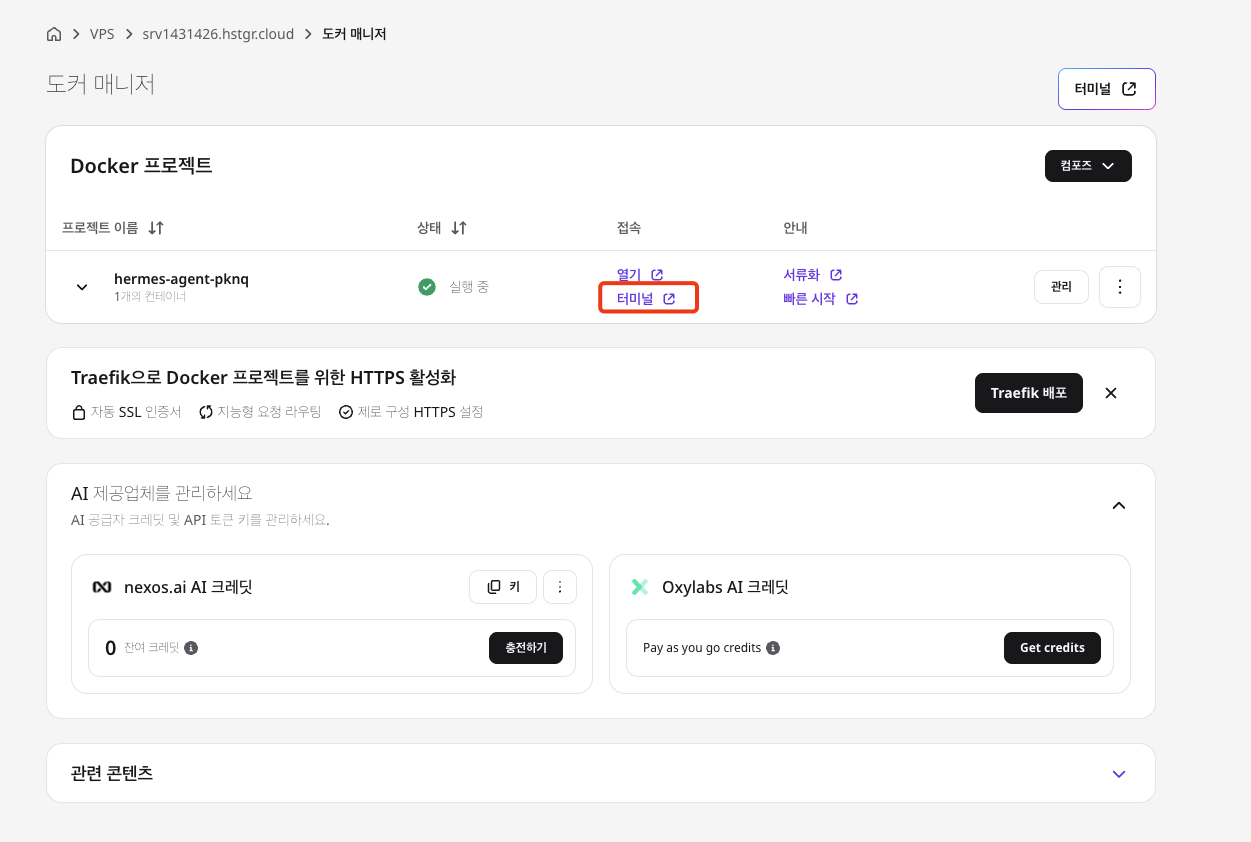Click the nexos.ai AI 크레딧 title

pyautogui.click(x=188, y=587)
